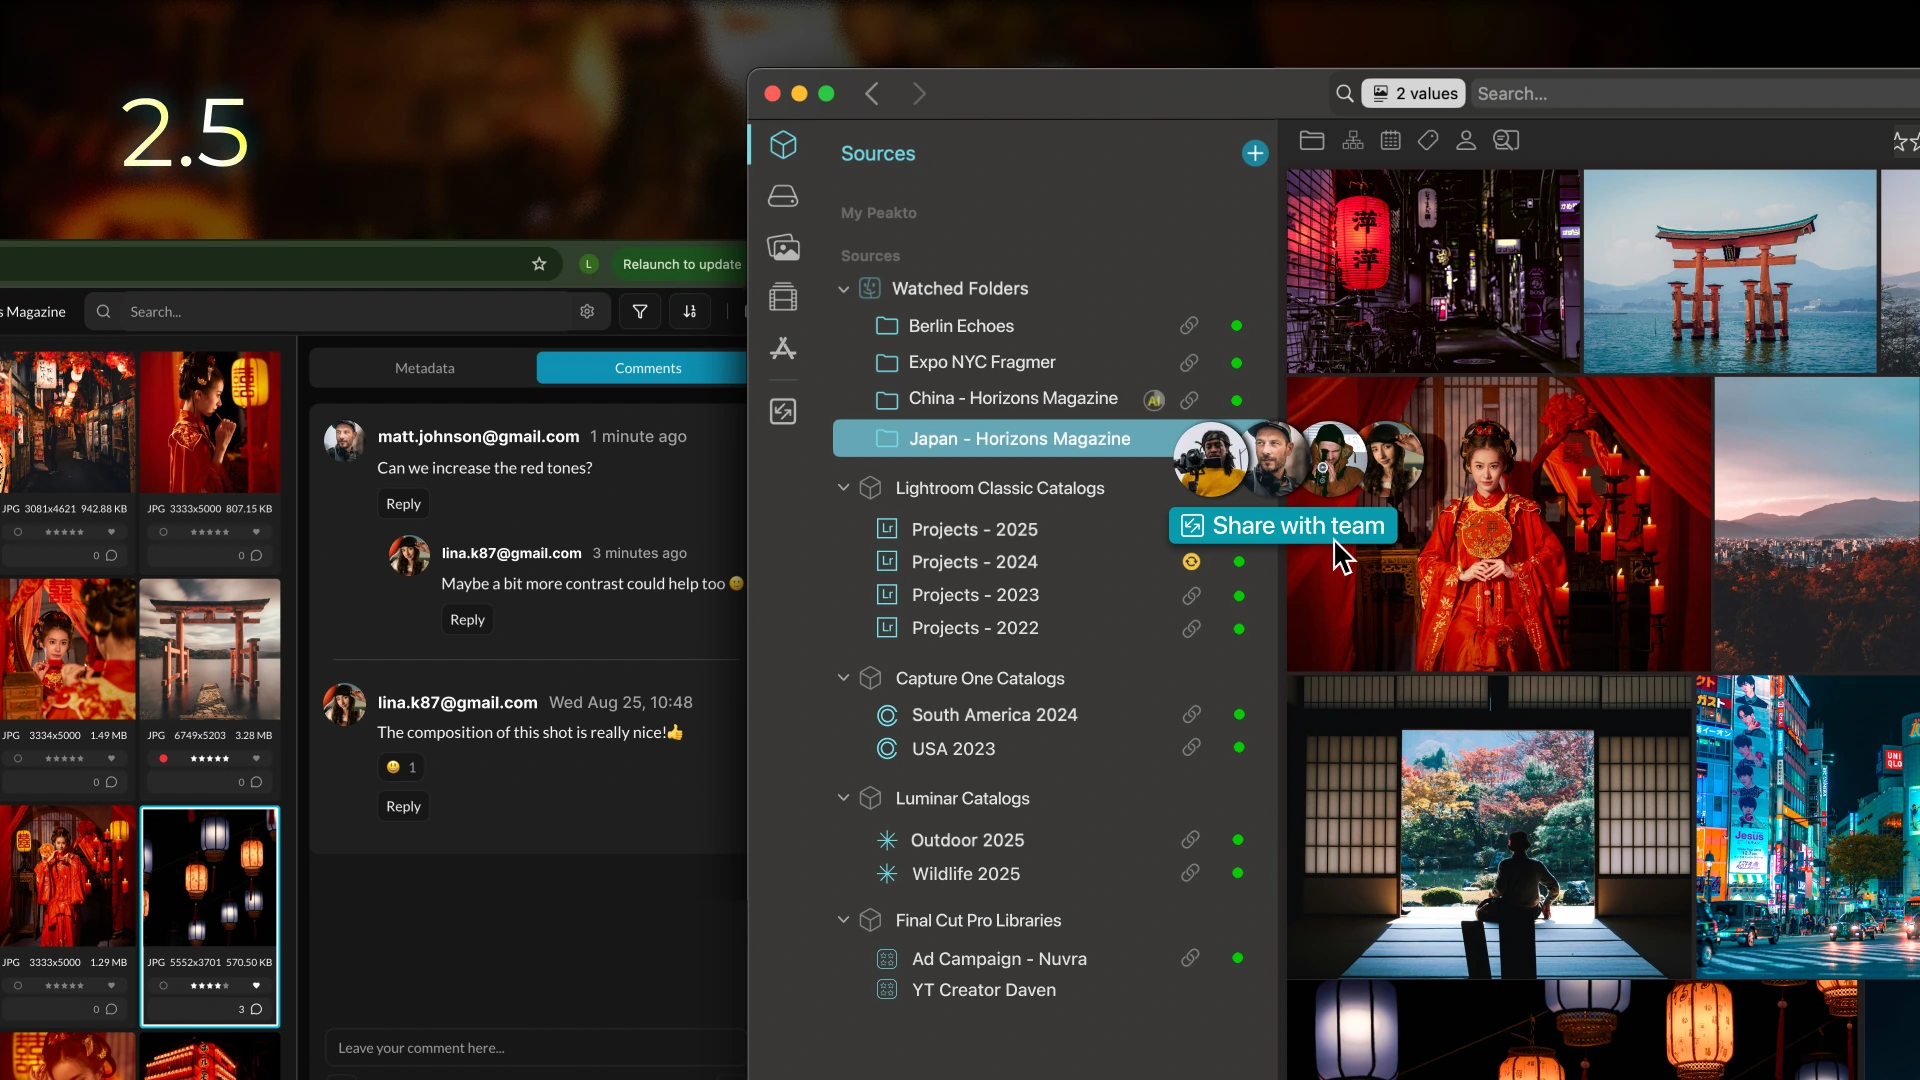Collapse the Luminar Catalogs section
Image resolution: width=1920 pixels, height=1080 pixels.
(x=844, y=798)
